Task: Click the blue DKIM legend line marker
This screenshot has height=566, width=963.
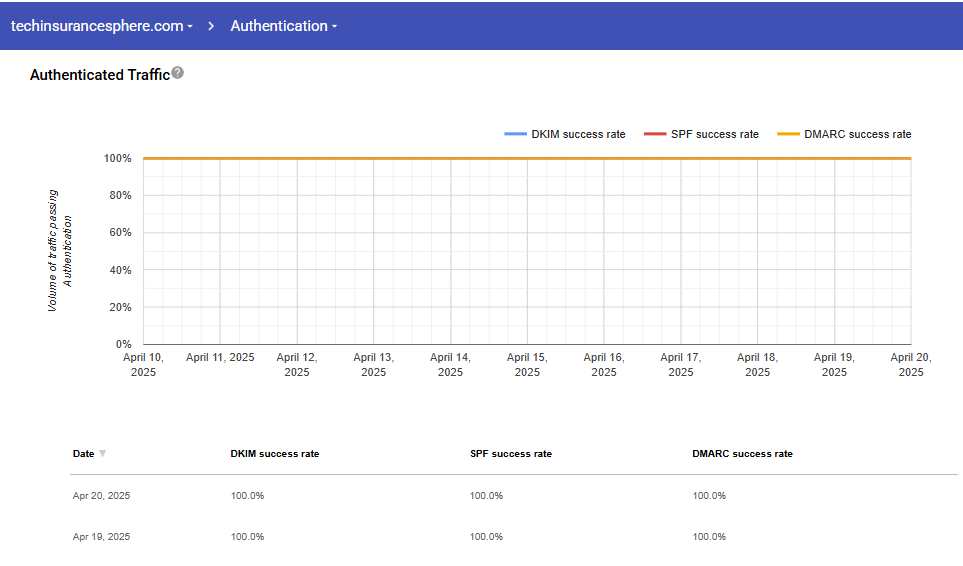Action: pos(515,134)
